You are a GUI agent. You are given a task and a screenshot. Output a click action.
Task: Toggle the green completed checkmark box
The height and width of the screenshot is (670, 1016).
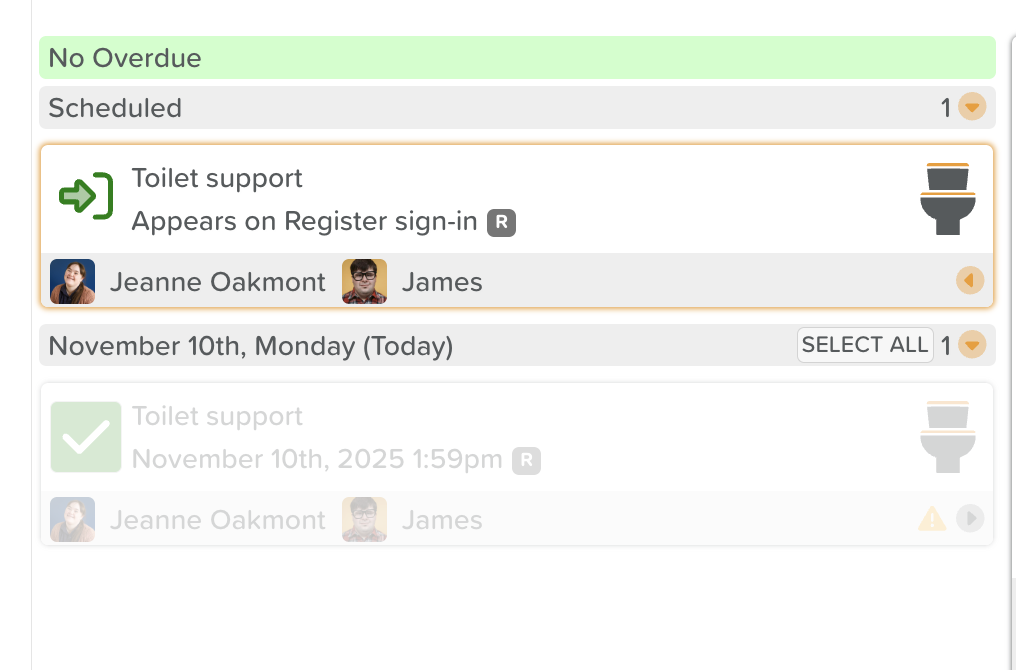tap(86, 437)
